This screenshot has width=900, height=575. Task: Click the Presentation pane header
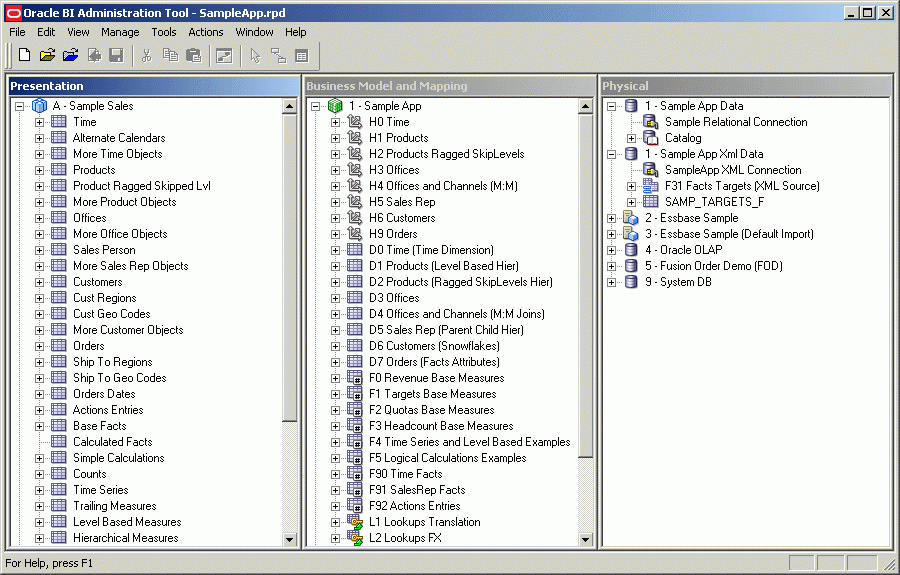click(154, 86)
